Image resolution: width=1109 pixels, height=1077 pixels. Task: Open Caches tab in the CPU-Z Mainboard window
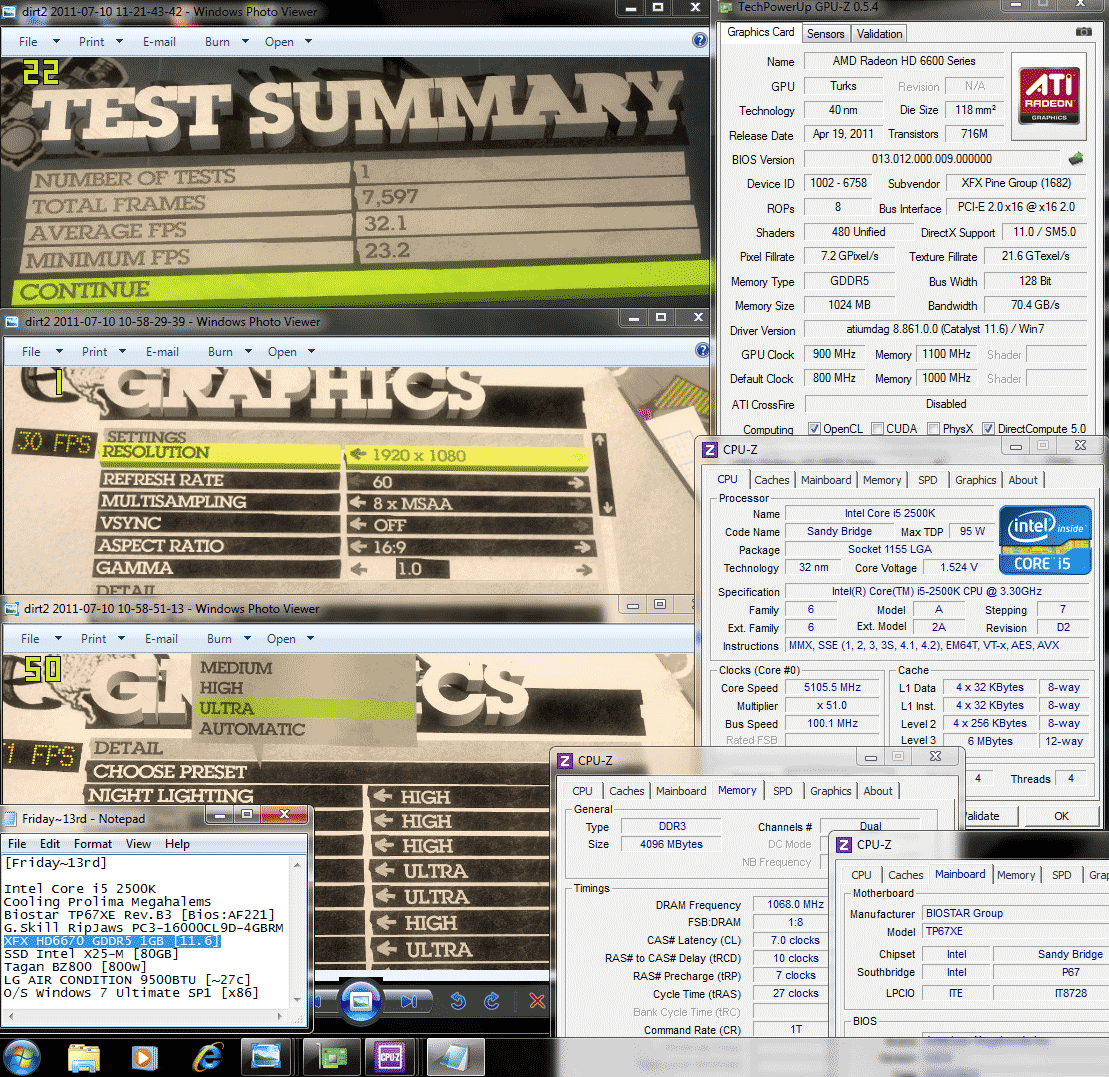[905, 875]
